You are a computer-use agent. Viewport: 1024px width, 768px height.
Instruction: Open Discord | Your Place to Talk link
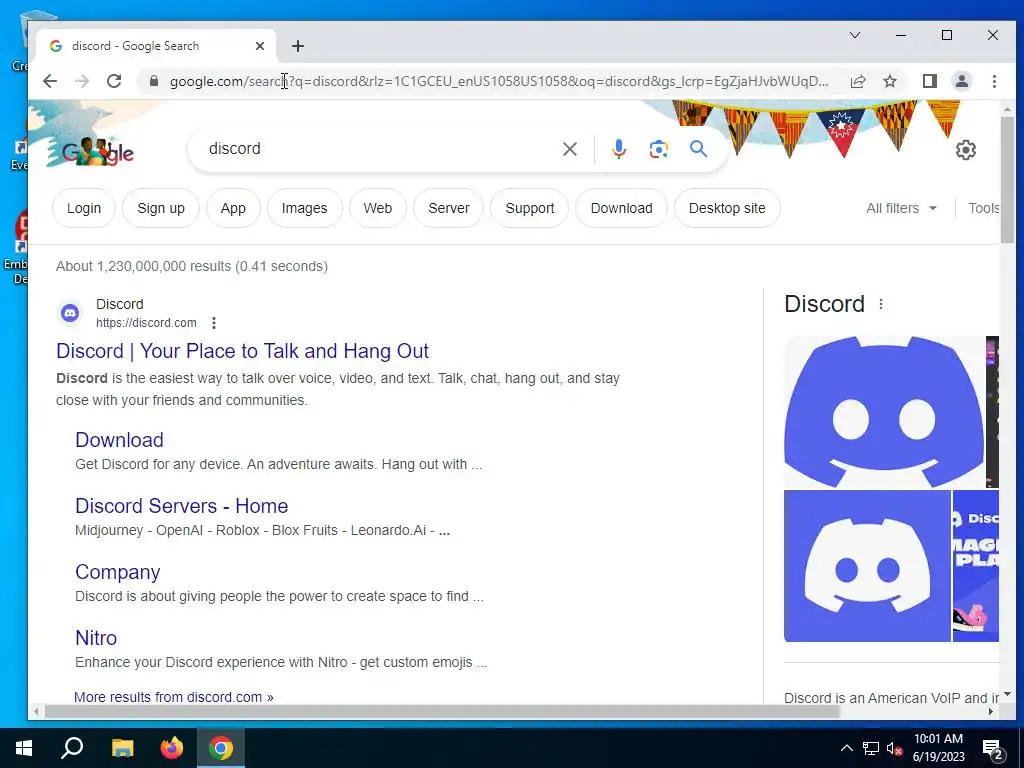click(x=242, y=351)
